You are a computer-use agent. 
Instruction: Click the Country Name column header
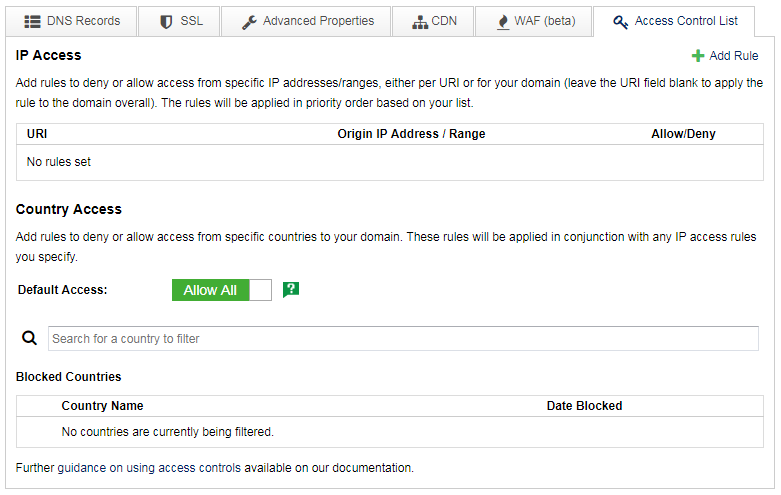click(x=102, y=406)
